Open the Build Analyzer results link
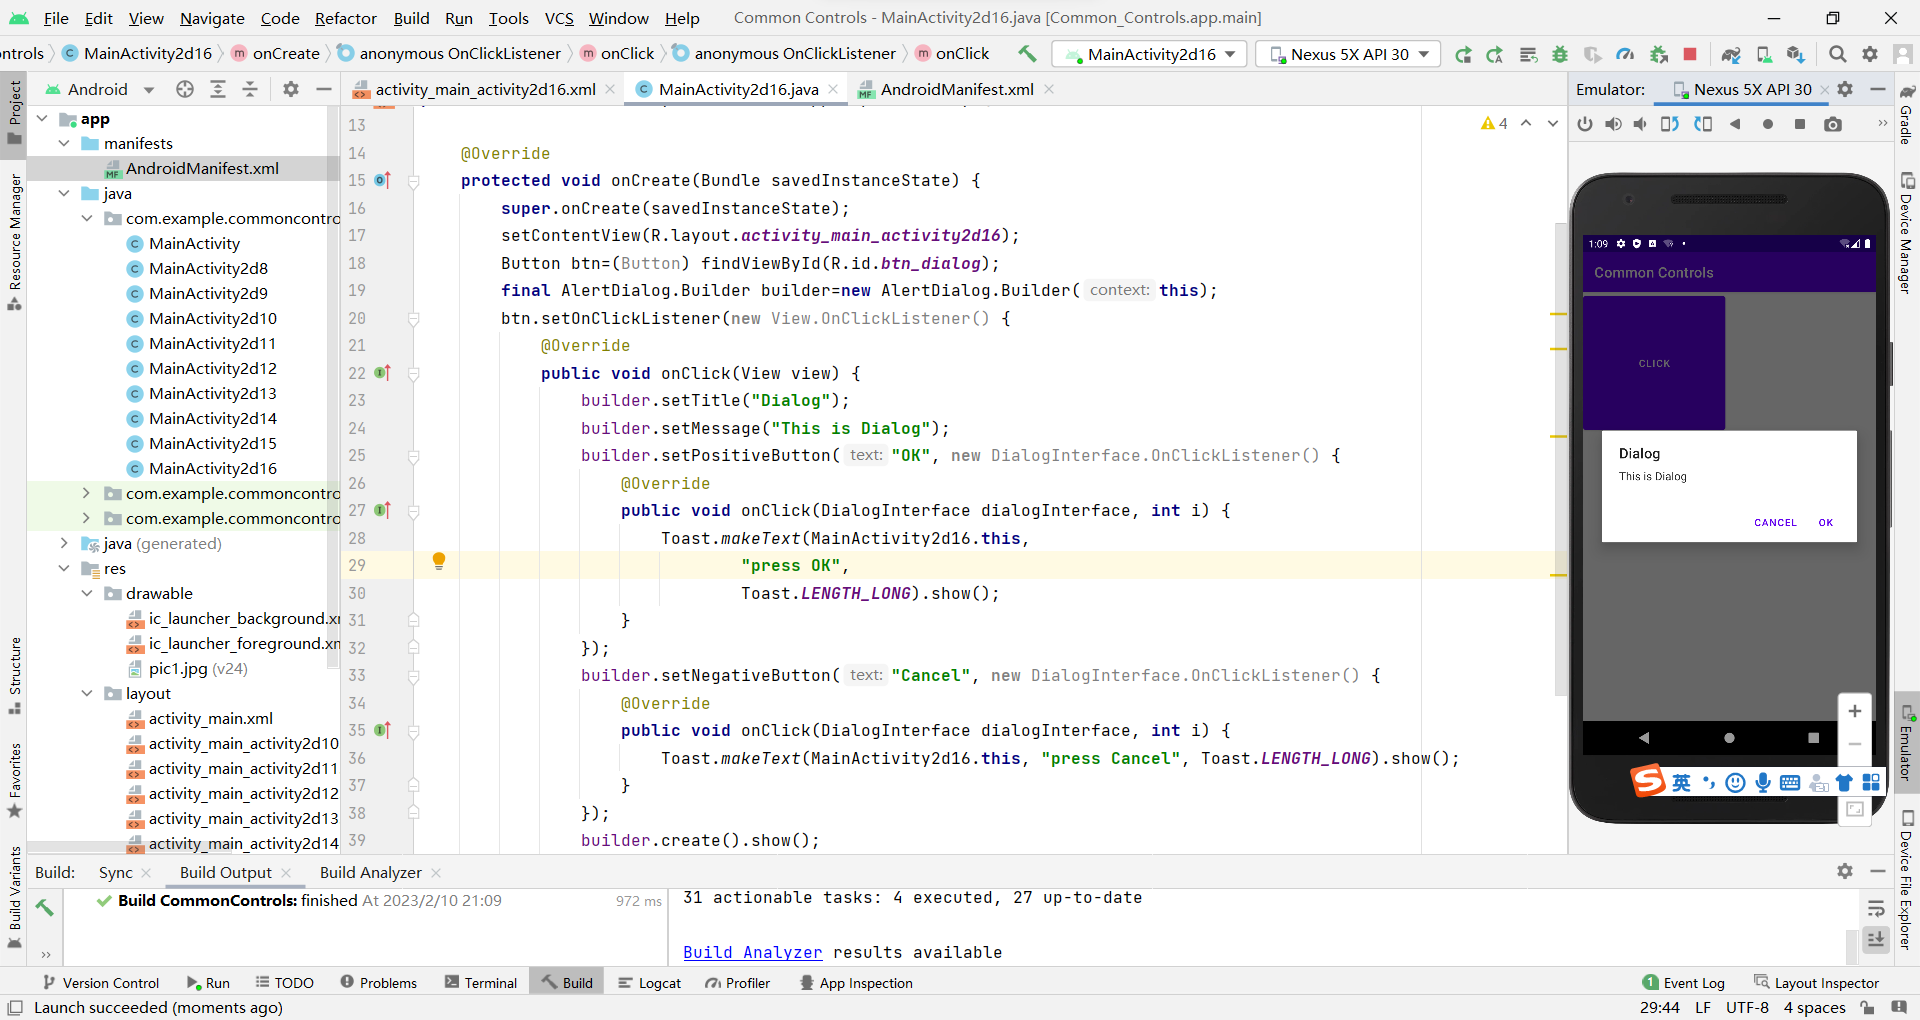Viewport: 1920px width, 1020px height. point(751,952)
